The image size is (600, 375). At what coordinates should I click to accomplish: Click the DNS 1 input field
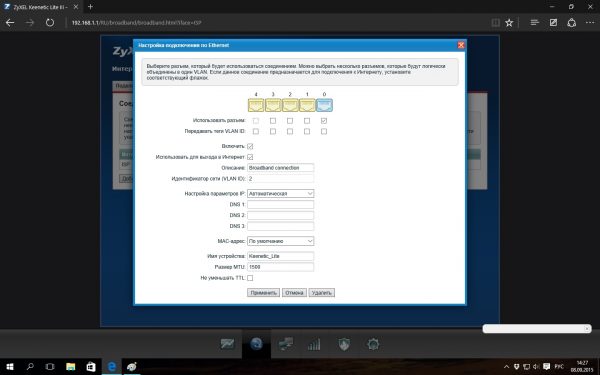pos(280,204)
